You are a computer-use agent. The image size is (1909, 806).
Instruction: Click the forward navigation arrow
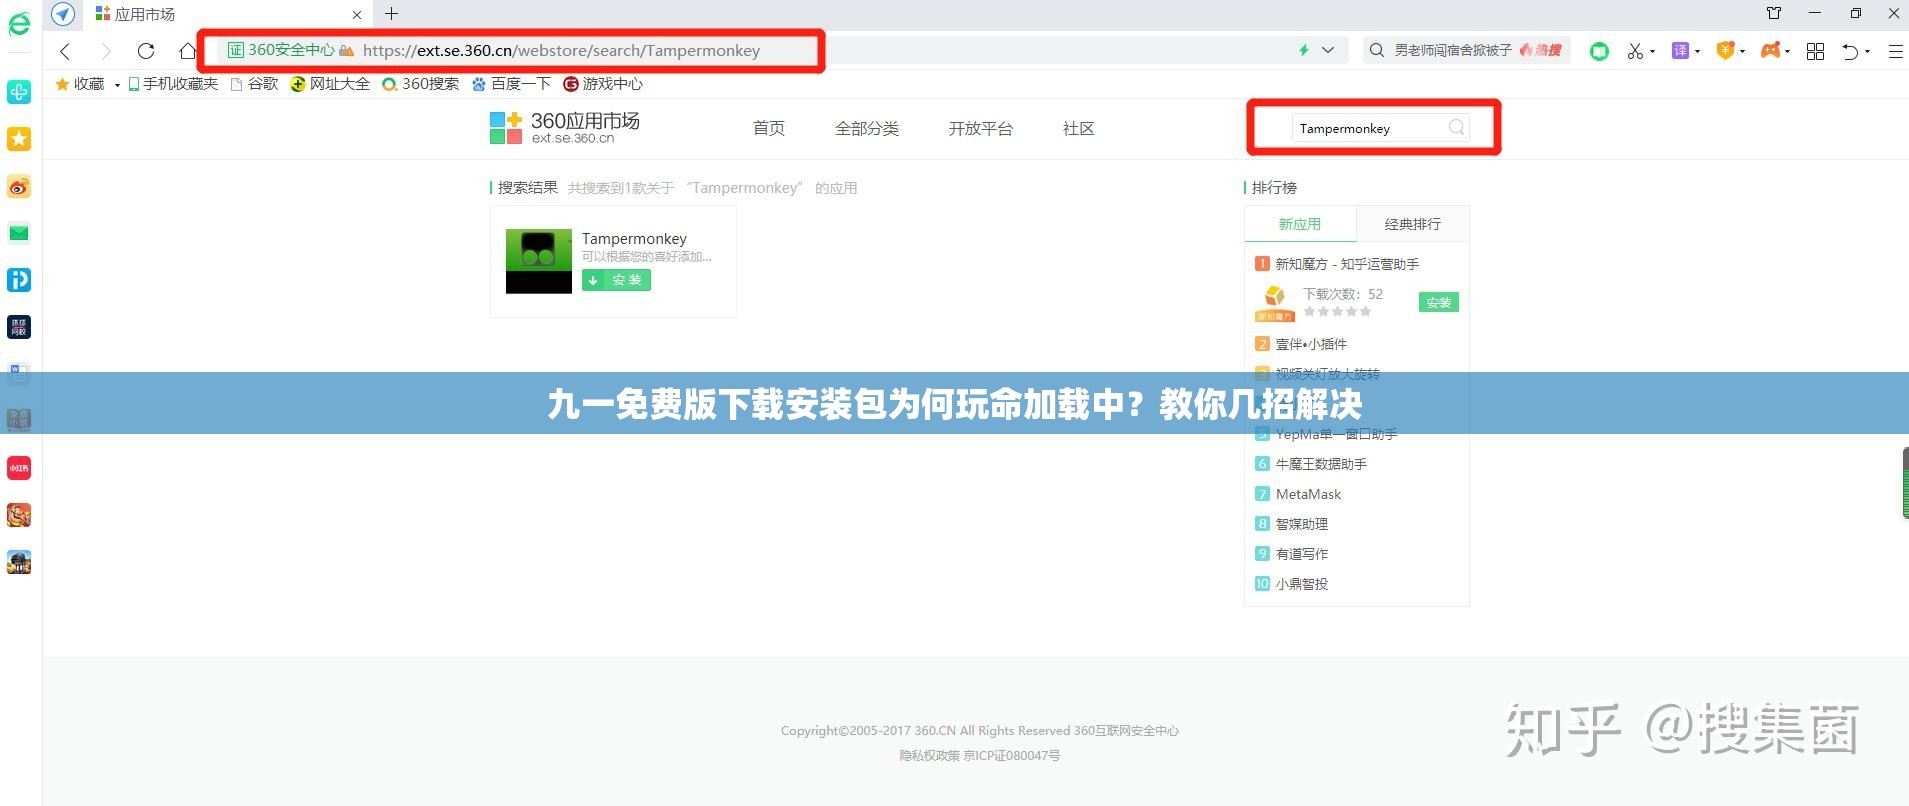point(106,51)
